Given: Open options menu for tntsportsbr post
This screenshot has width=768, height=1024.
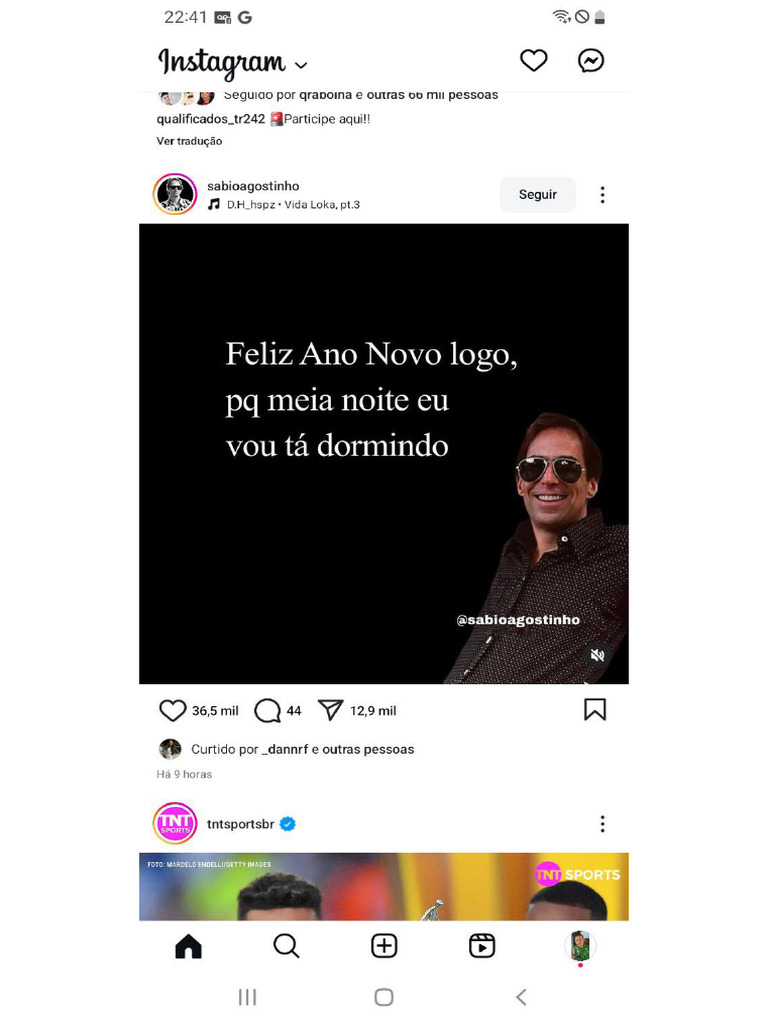Looking at the screenshot, I should 602,824.
